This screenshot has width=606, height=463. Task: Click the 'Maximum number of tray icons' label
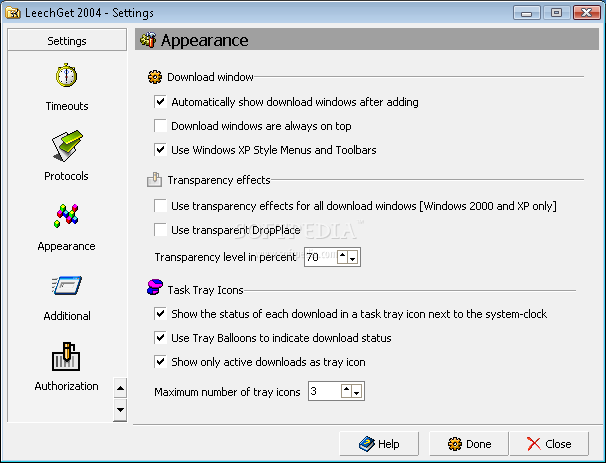[x=227, y=392]
